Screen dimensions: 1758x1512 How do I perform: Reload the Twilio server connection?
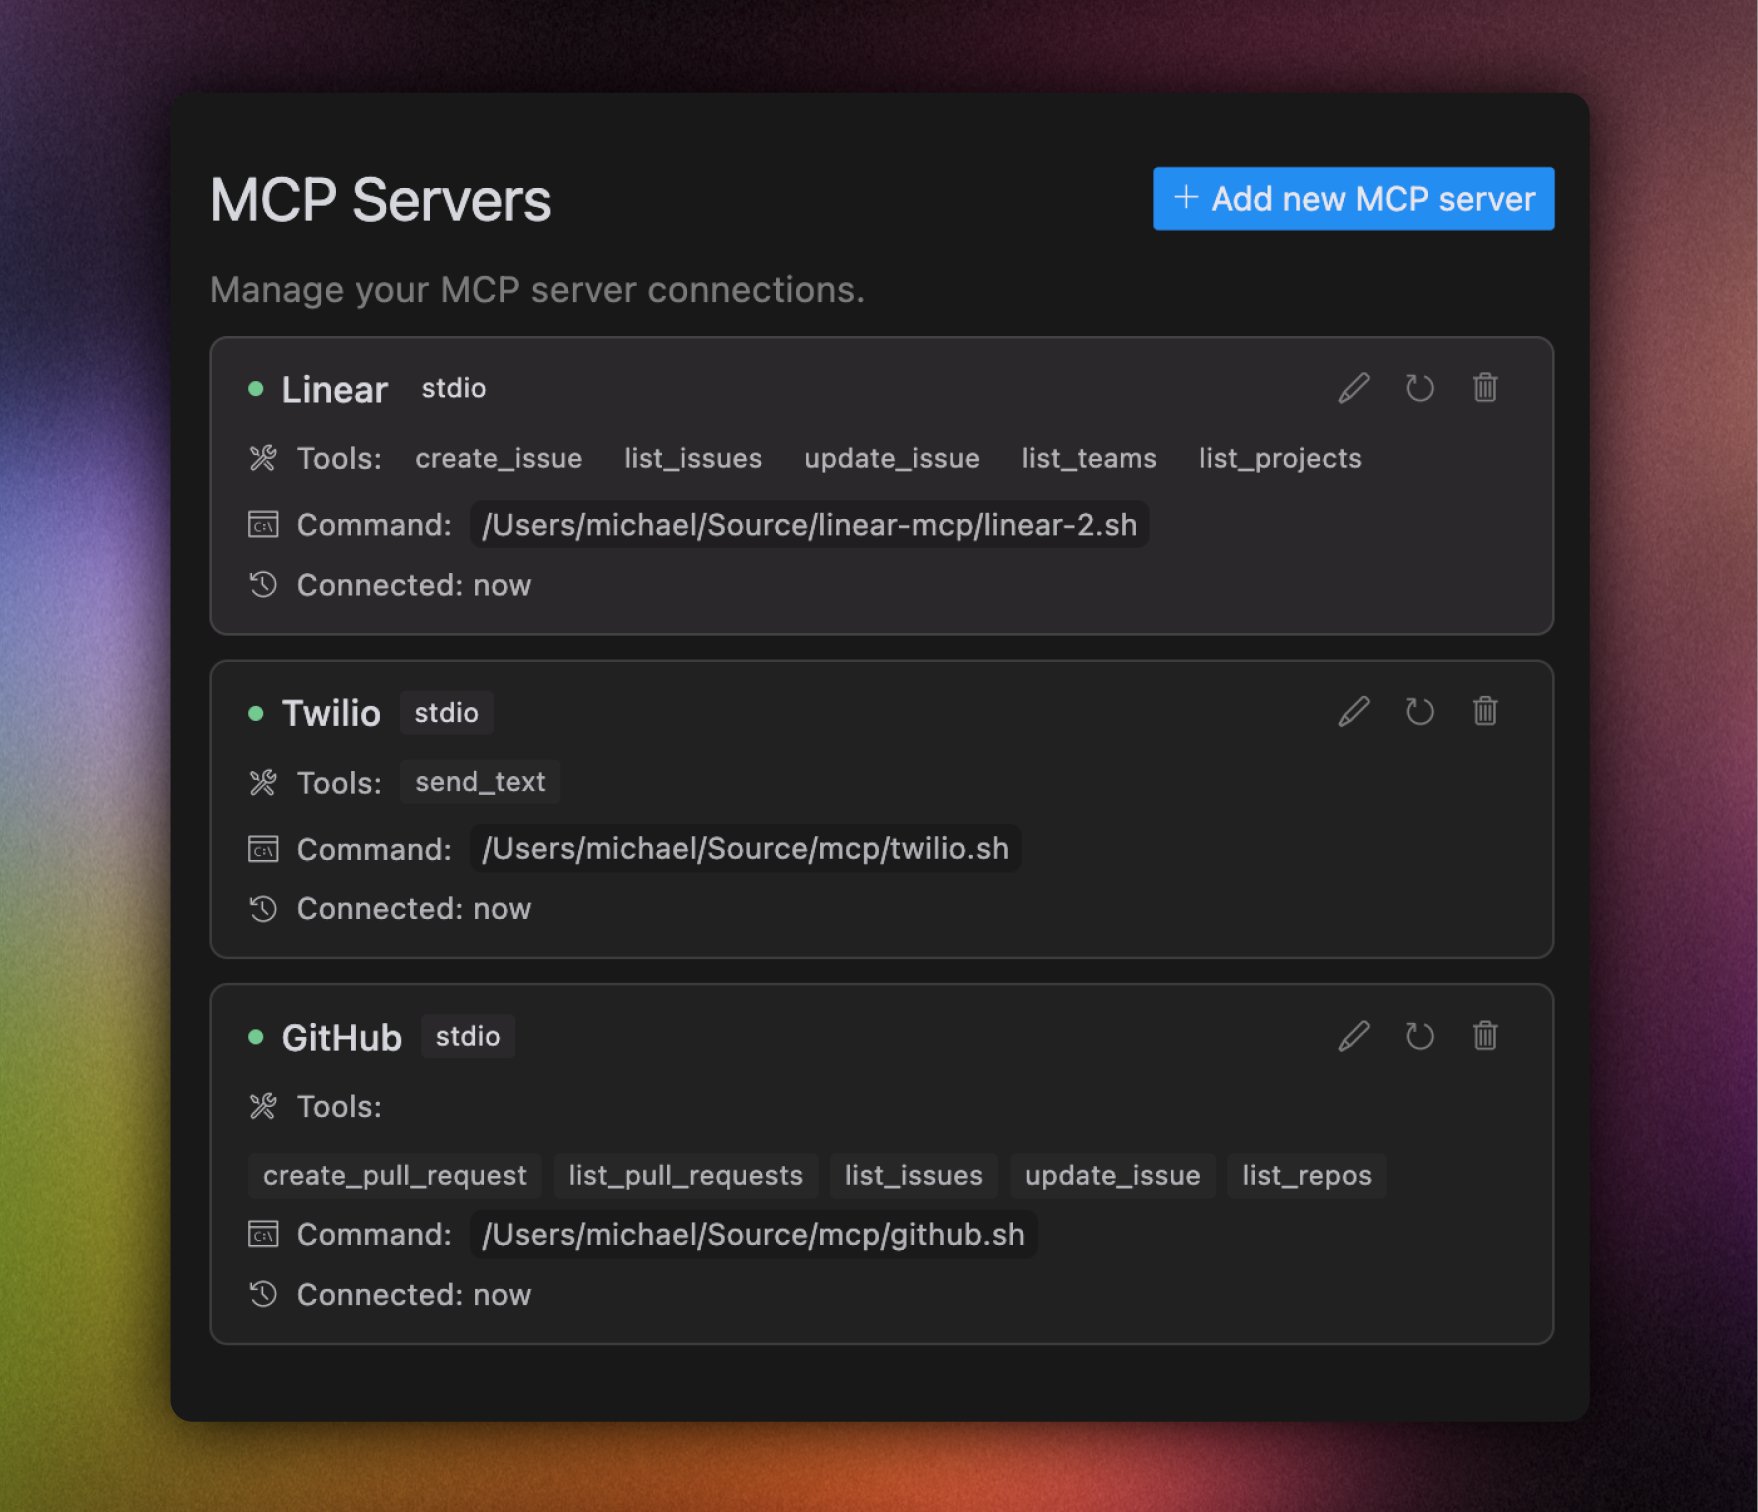tap(1419, 711)
